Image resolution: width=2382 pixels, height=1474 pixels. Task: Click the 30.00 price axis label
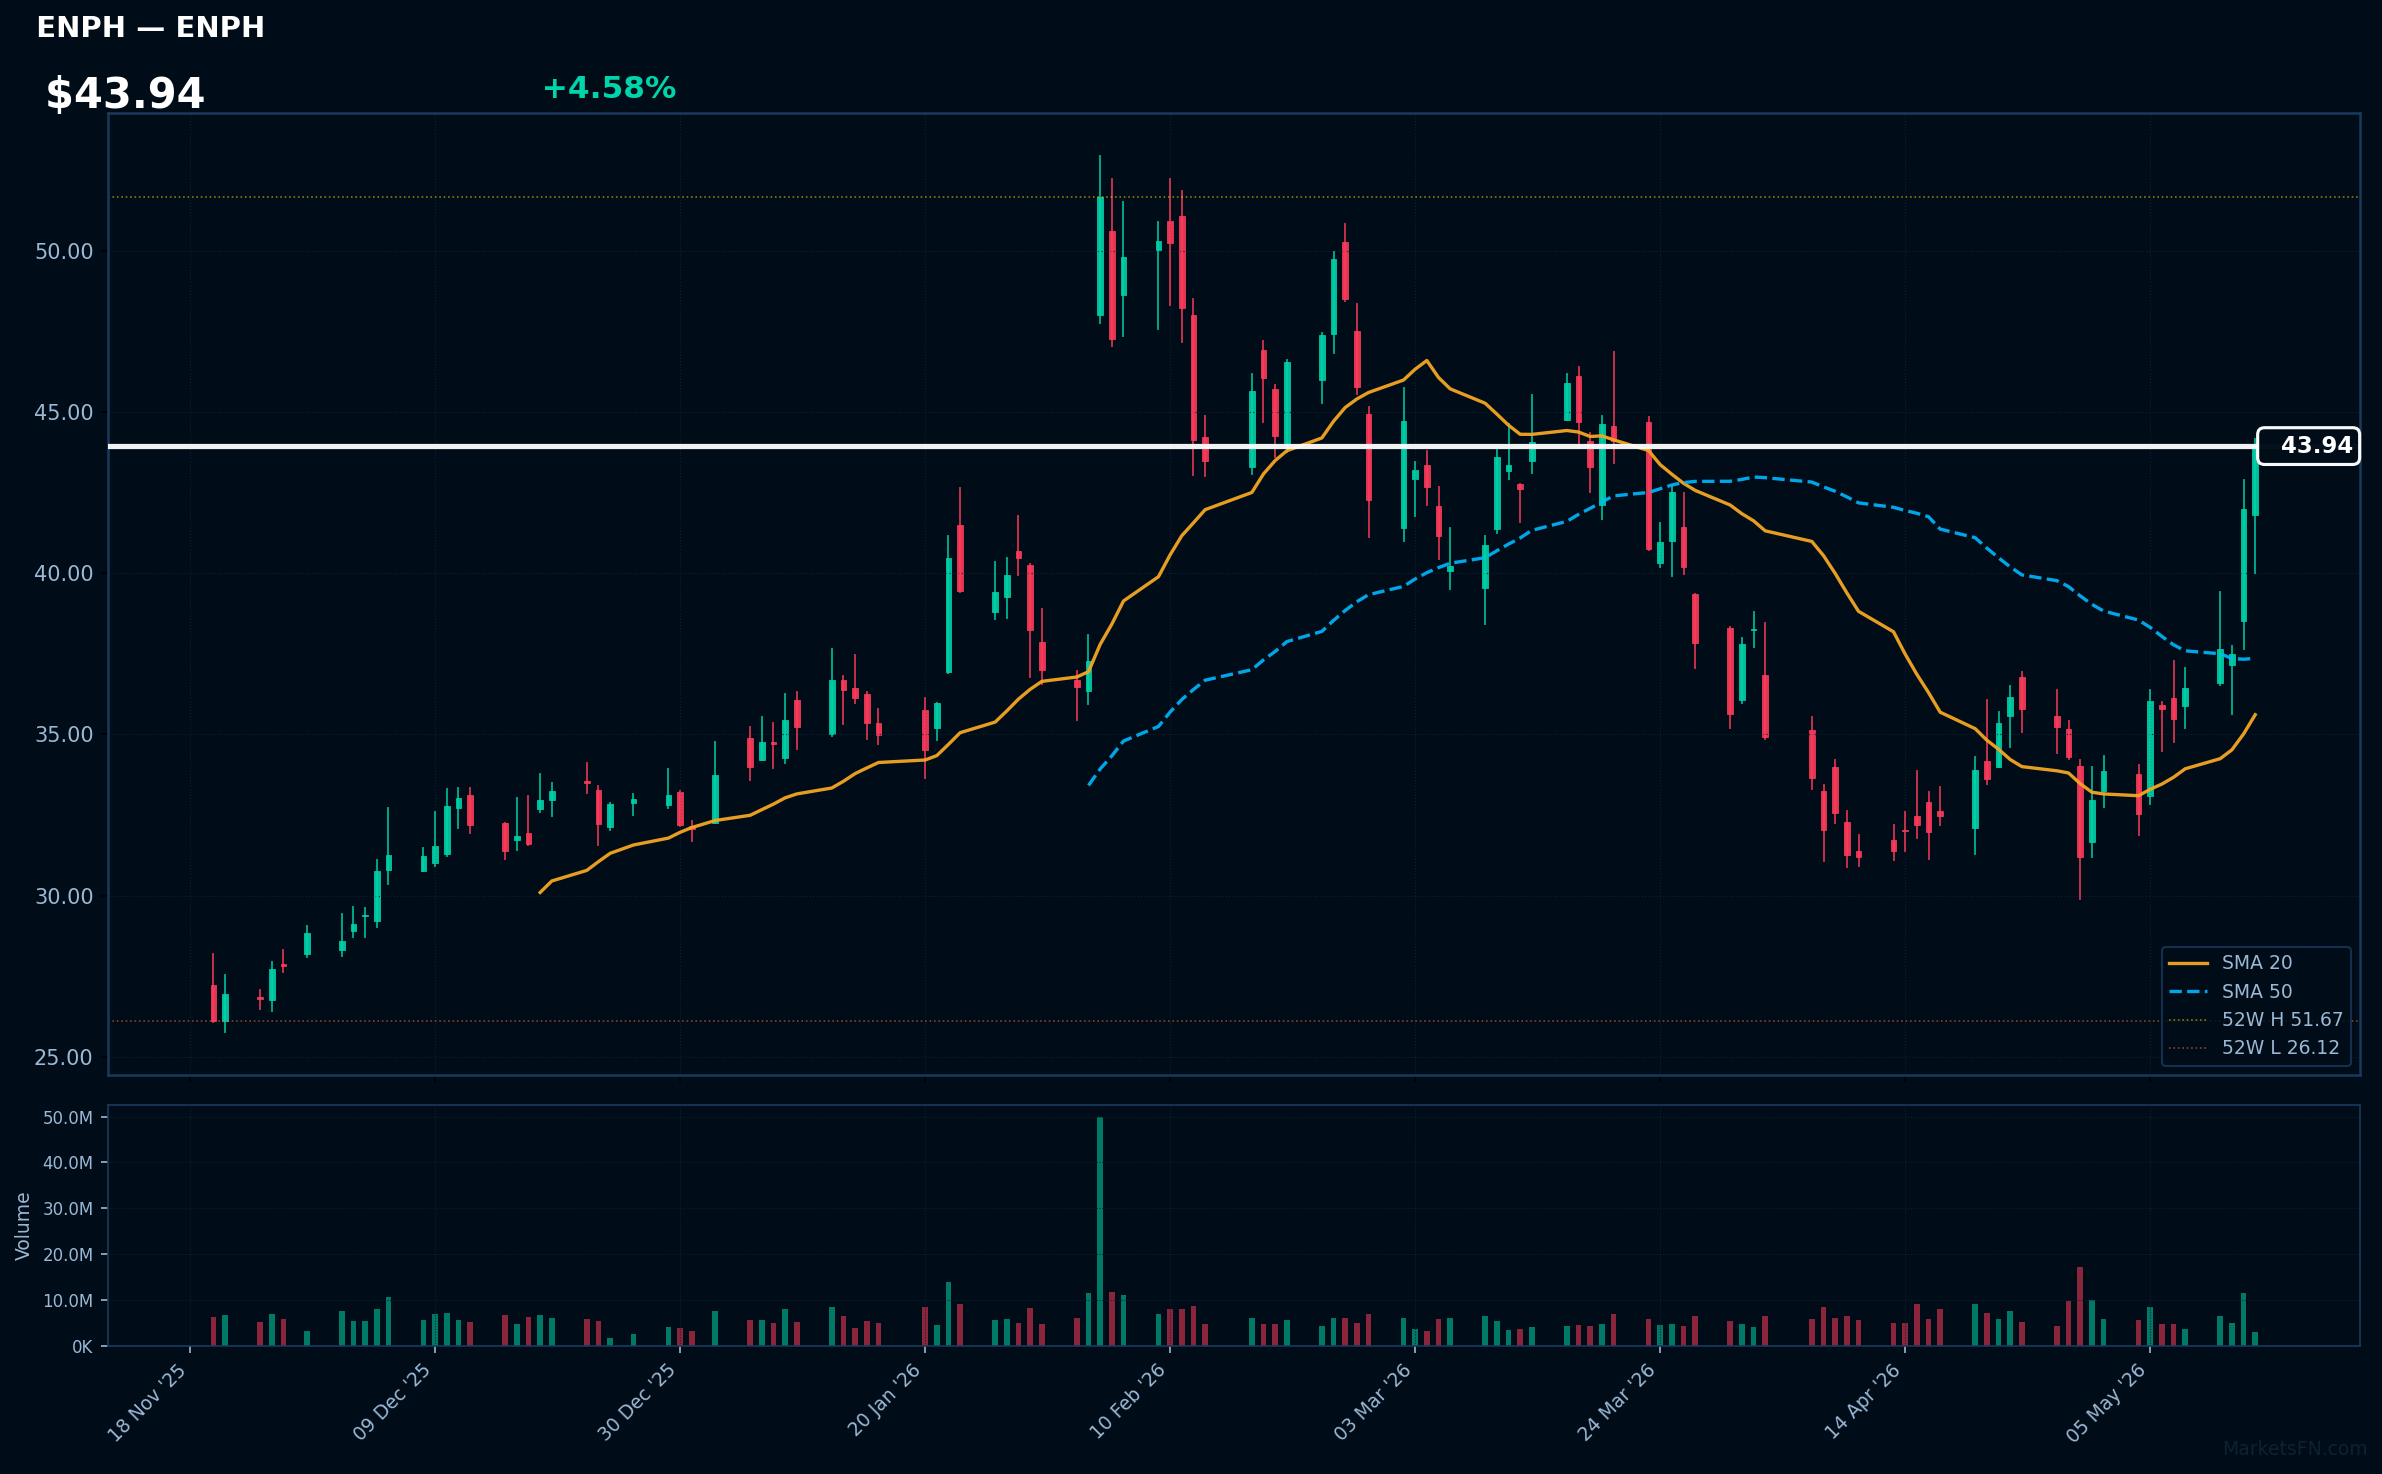[x=64, y=897]
